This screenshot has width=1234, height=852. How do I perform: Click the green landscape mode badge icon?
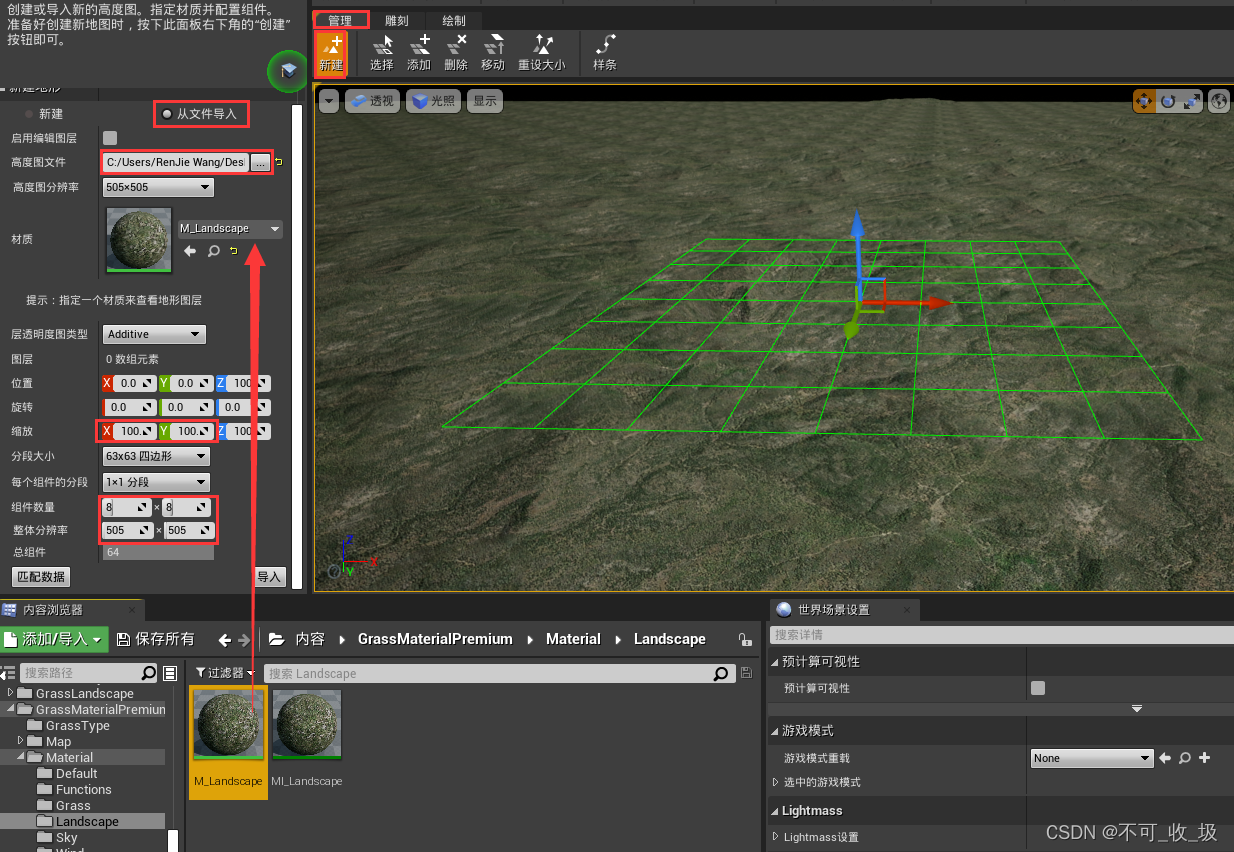288,71
